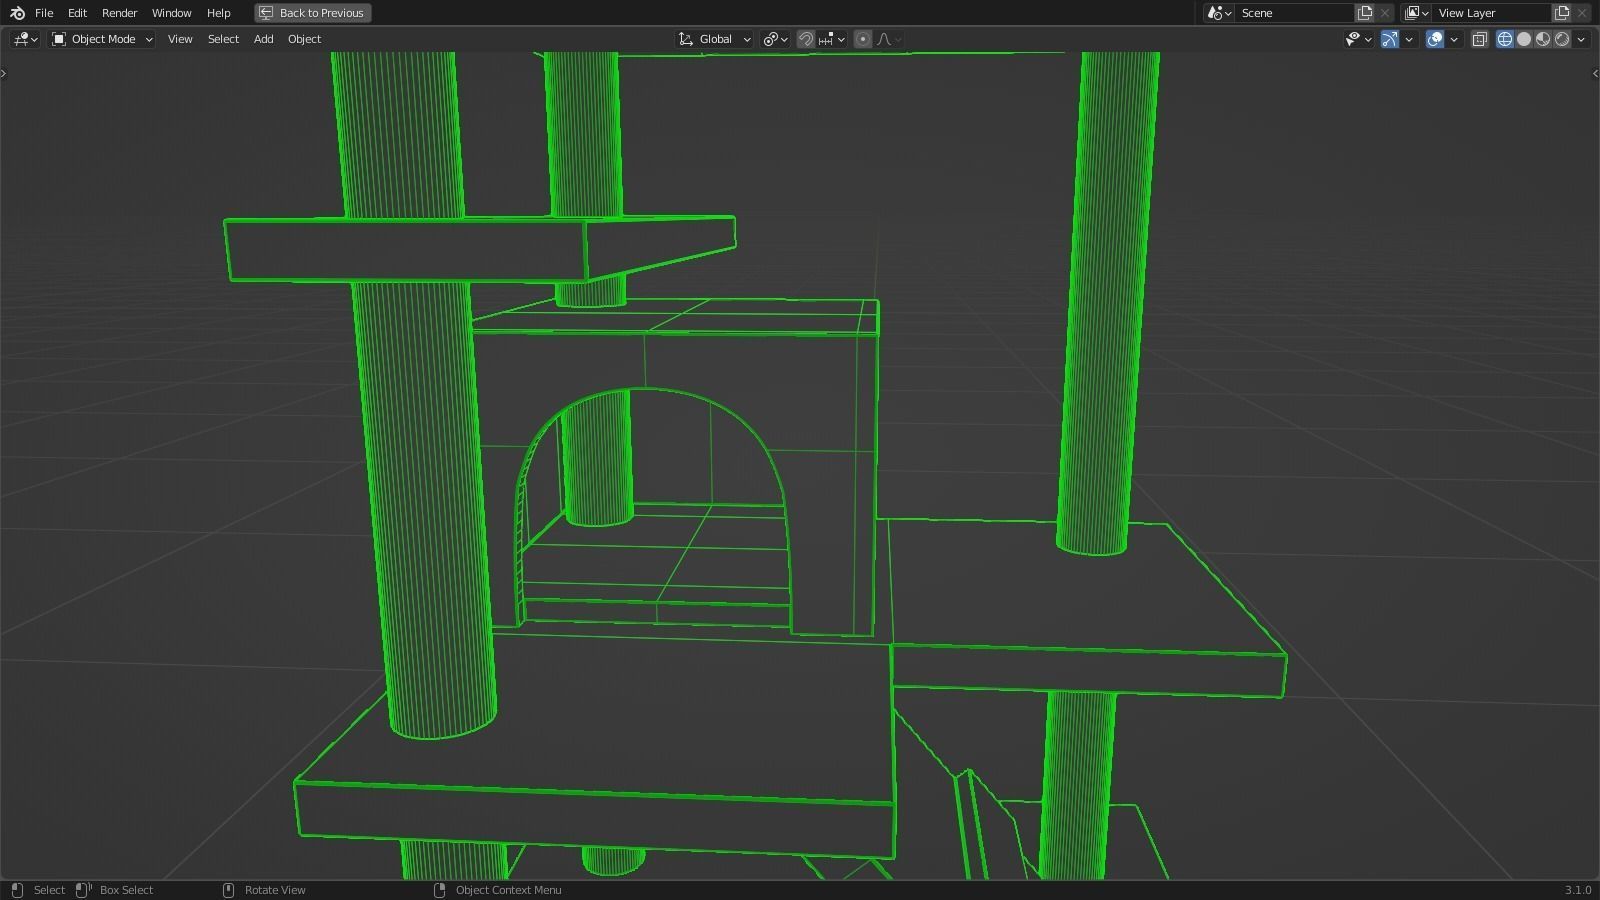
Task: Open the viewport Select menu
Action: click(x=223, y=39)
